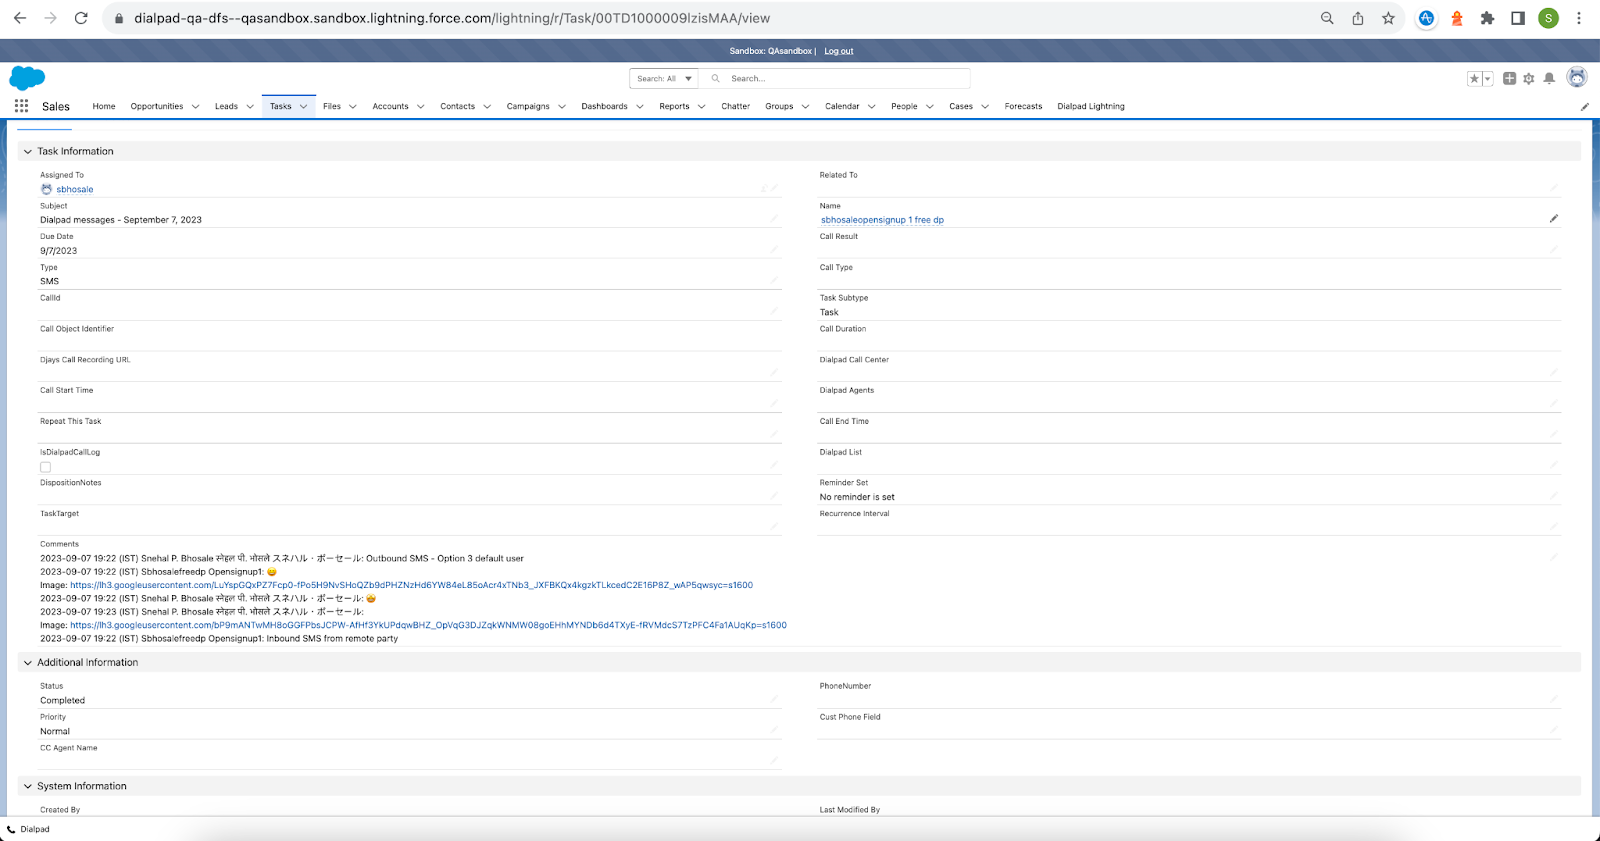The width and height of the screenshot is (1600, 841).
Task: Collapse the System Information section
Action: pyautogui.click(x=28, y=787)
